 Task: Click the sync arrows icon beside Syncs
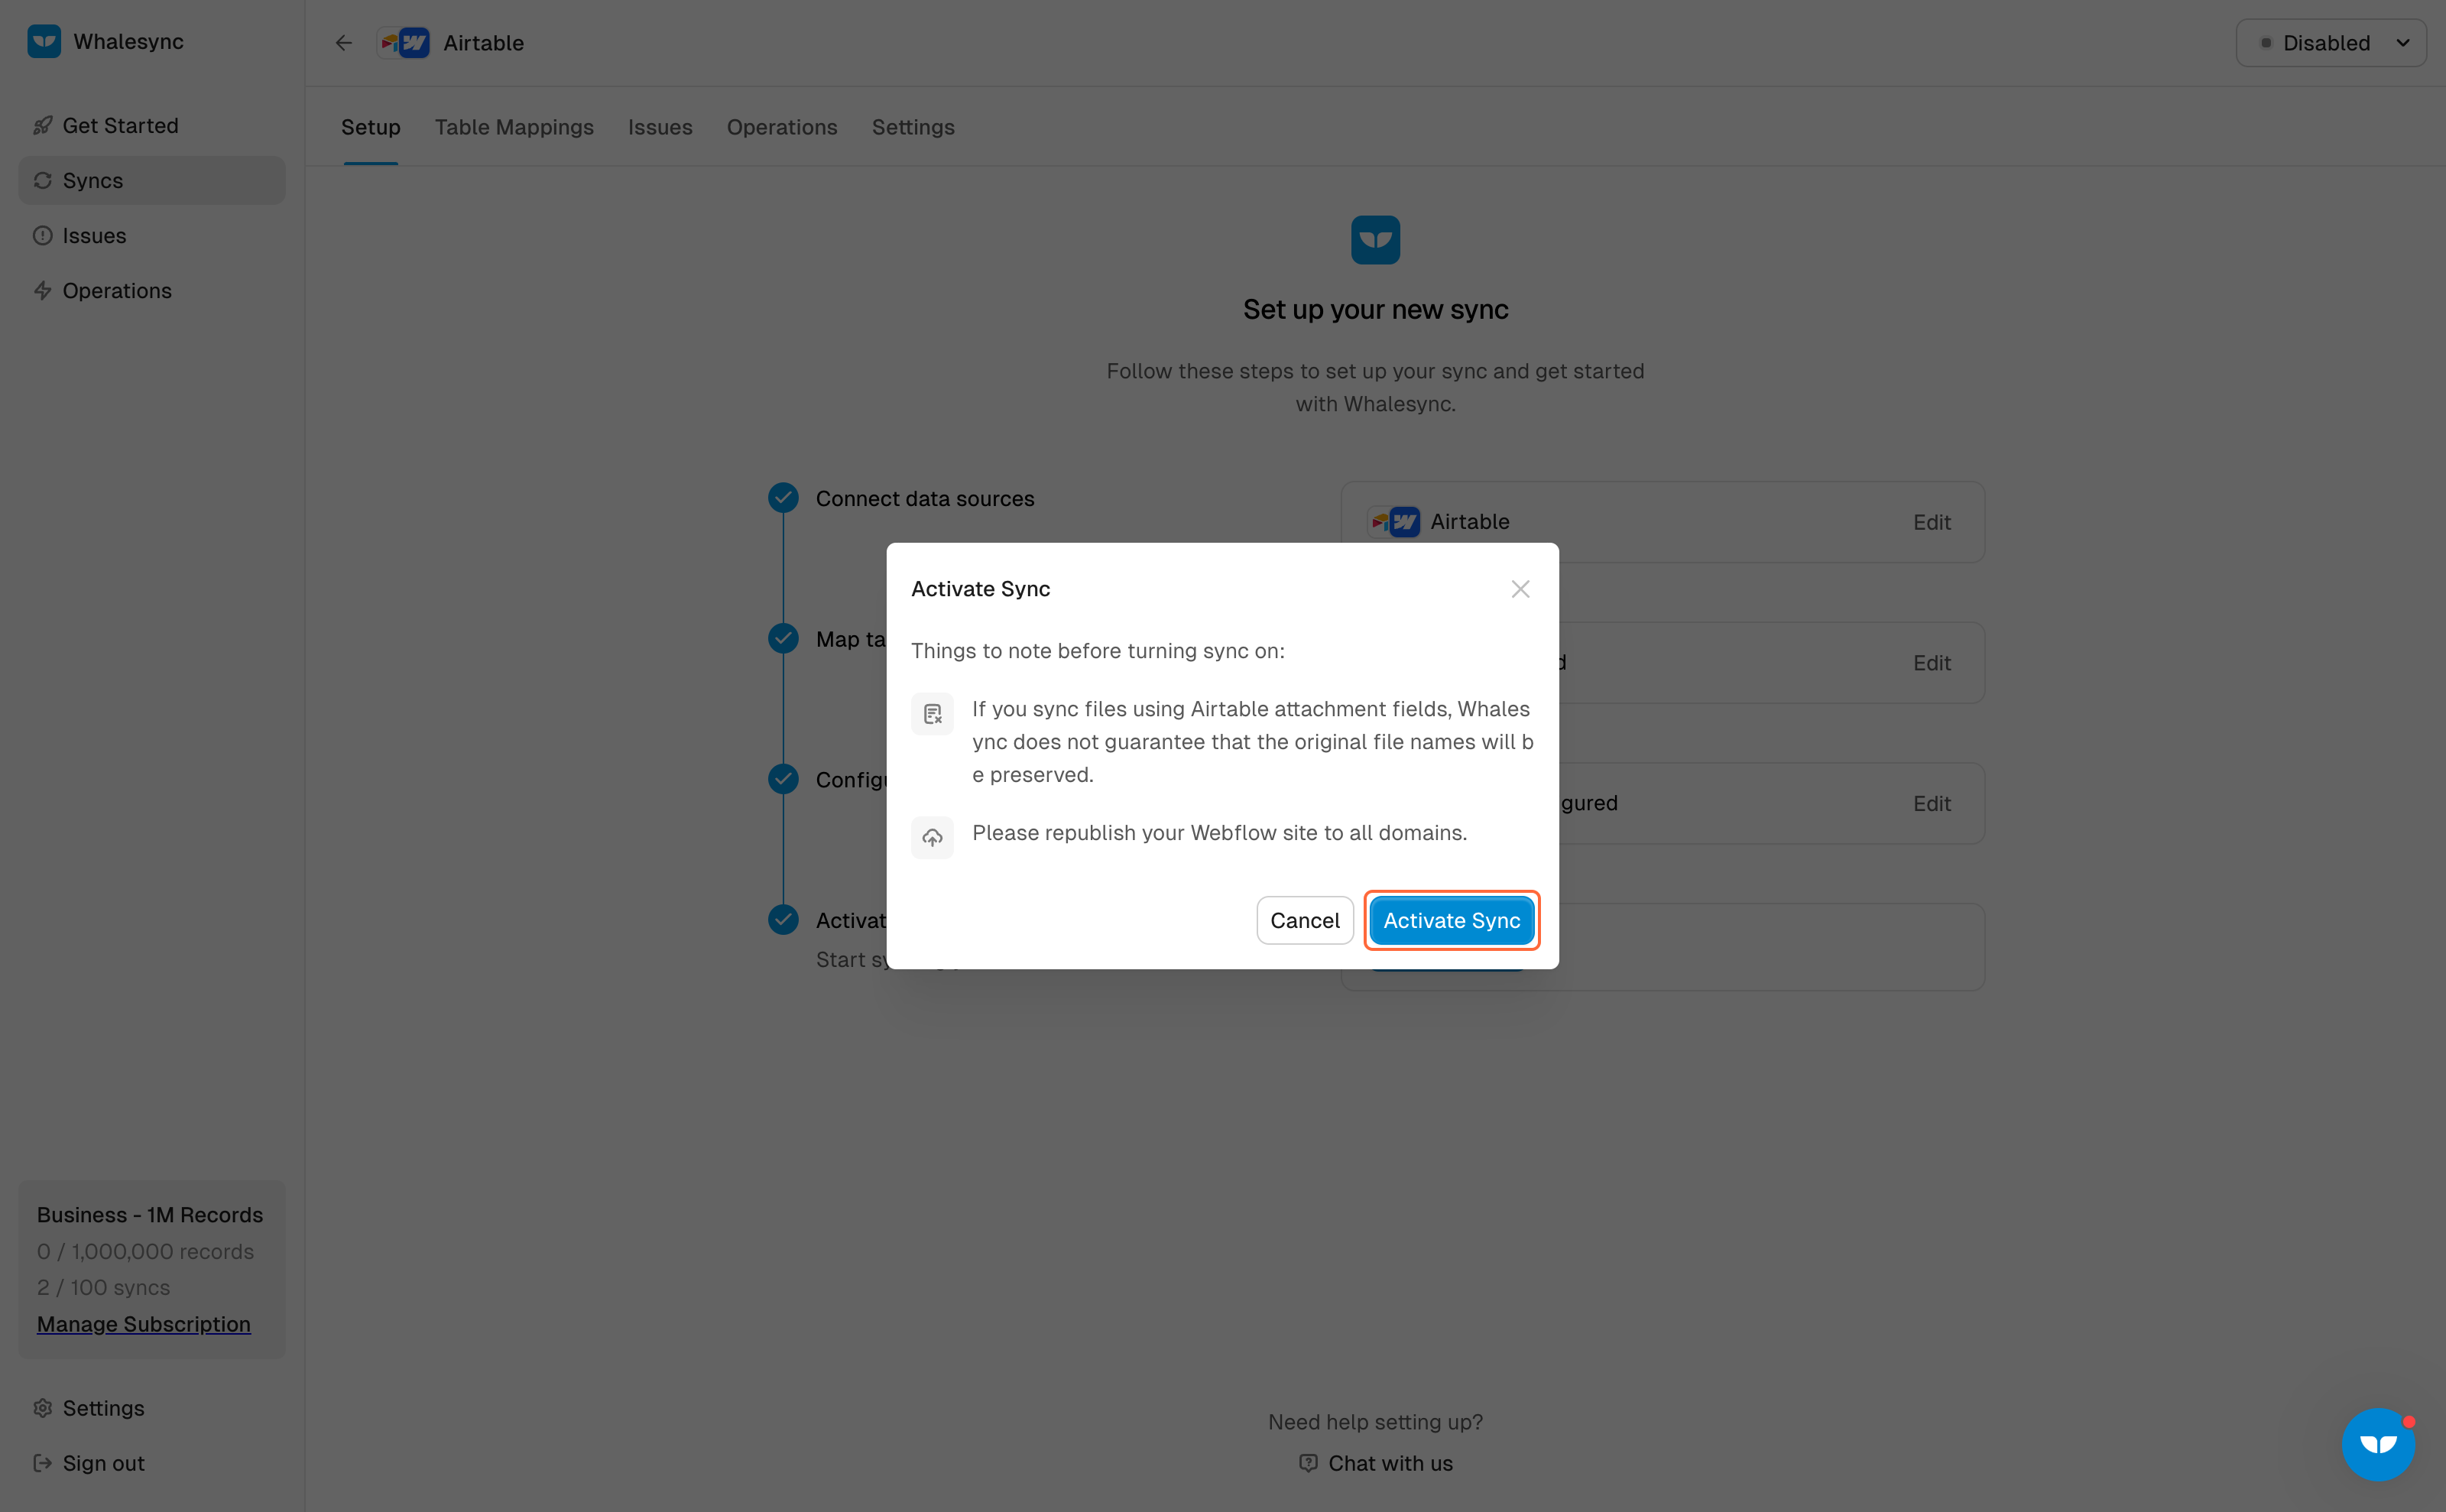42,181
